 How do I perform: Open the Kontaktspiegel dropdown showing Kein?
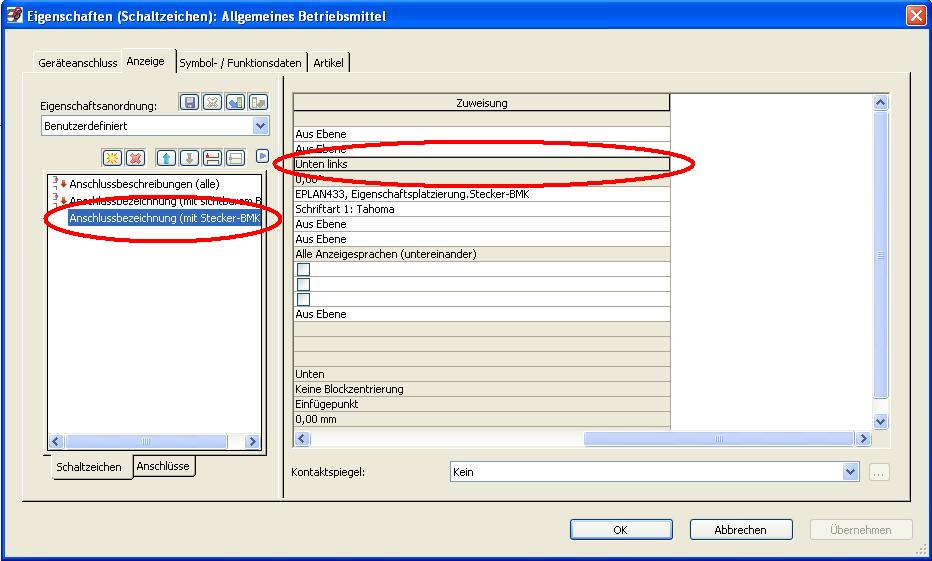851,472
